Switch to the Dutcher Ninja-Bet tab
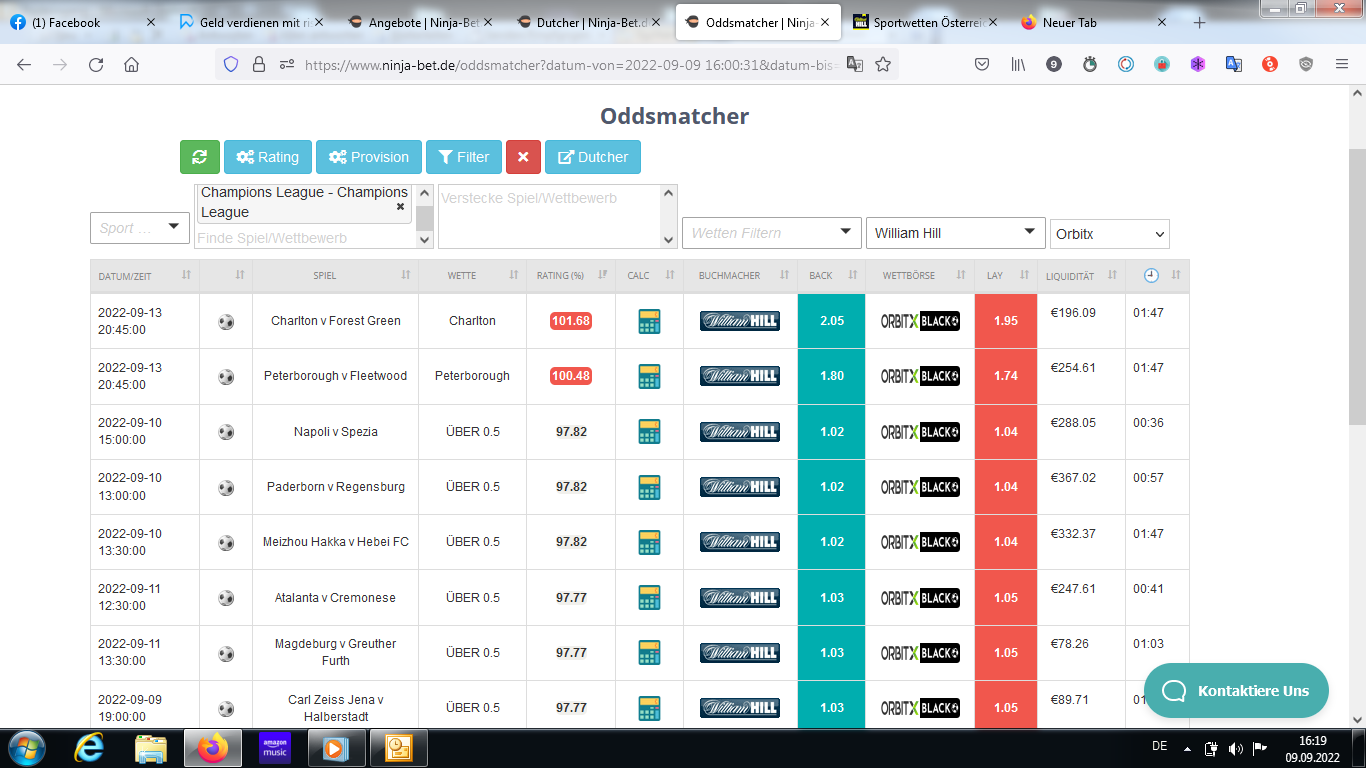This screenshot has height=768, width=1366. tap(590, 22)
